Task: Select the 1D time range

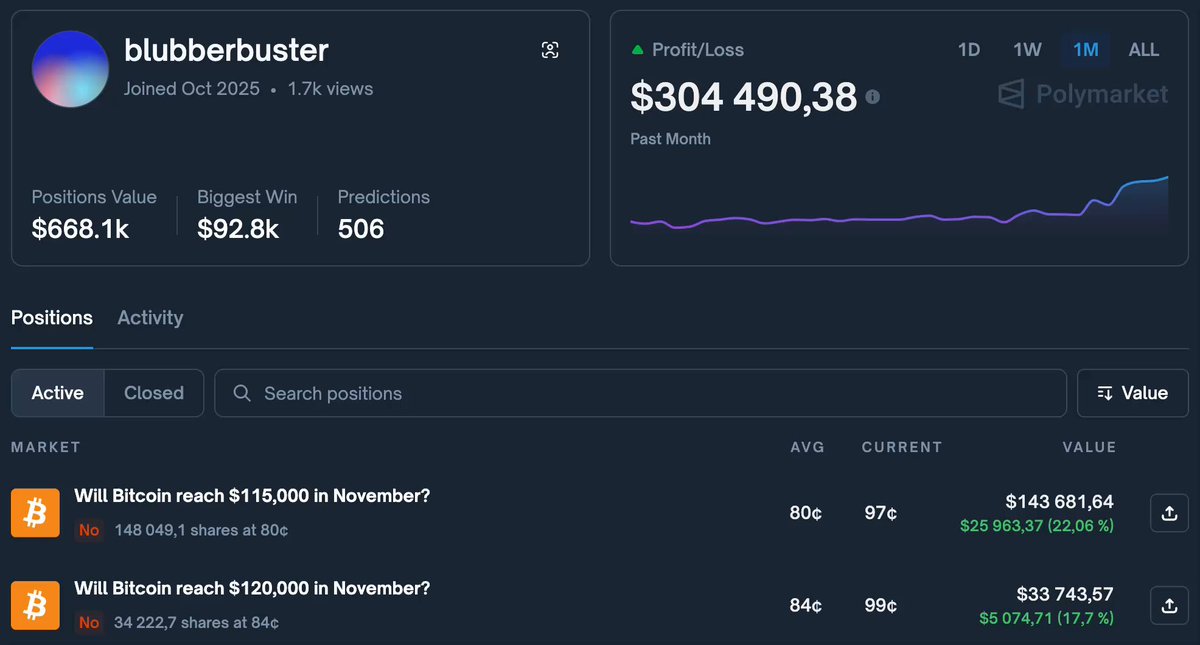Action: pos(969,49)
